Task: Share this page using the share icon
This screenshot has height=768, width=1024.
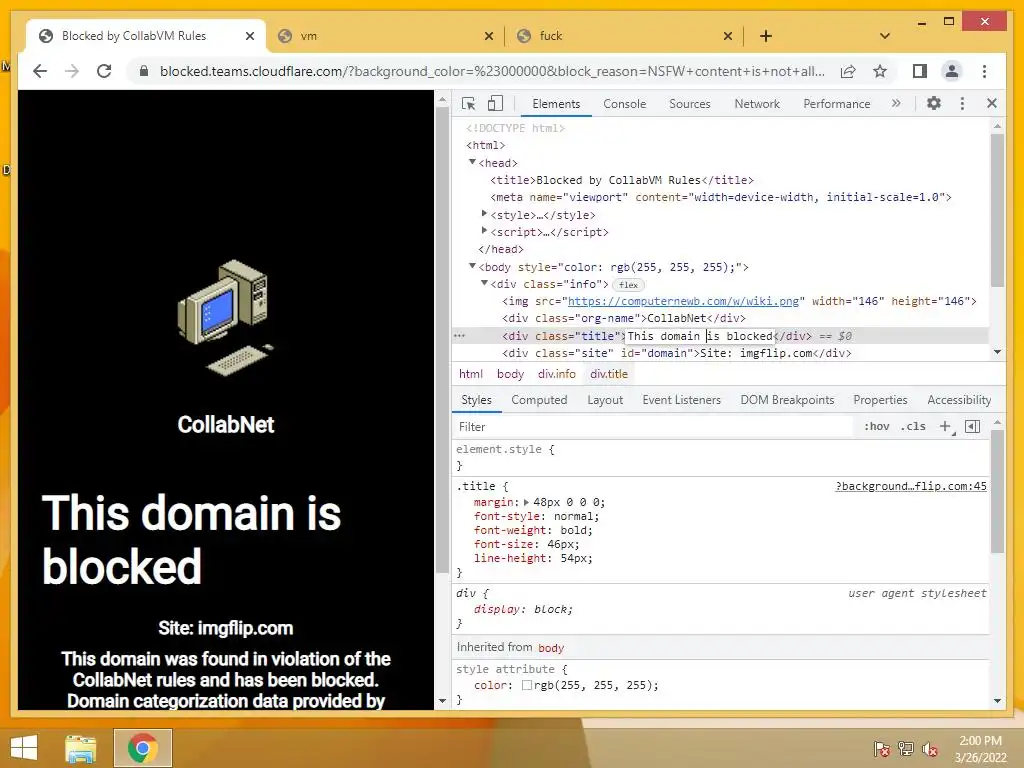Action: [x=848, y=71]
